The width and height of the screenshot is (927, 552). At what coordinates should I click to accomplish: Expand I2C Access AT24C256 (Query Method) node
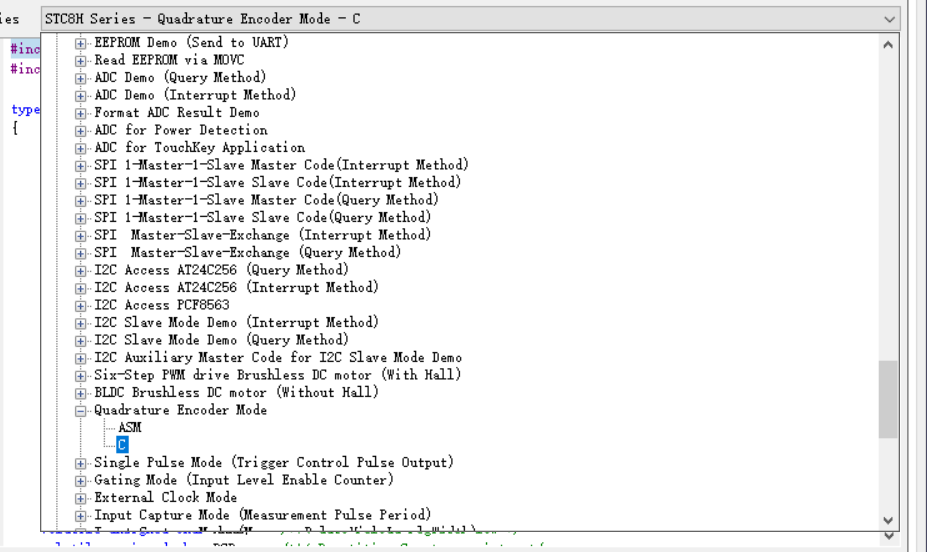coord(80,271)
